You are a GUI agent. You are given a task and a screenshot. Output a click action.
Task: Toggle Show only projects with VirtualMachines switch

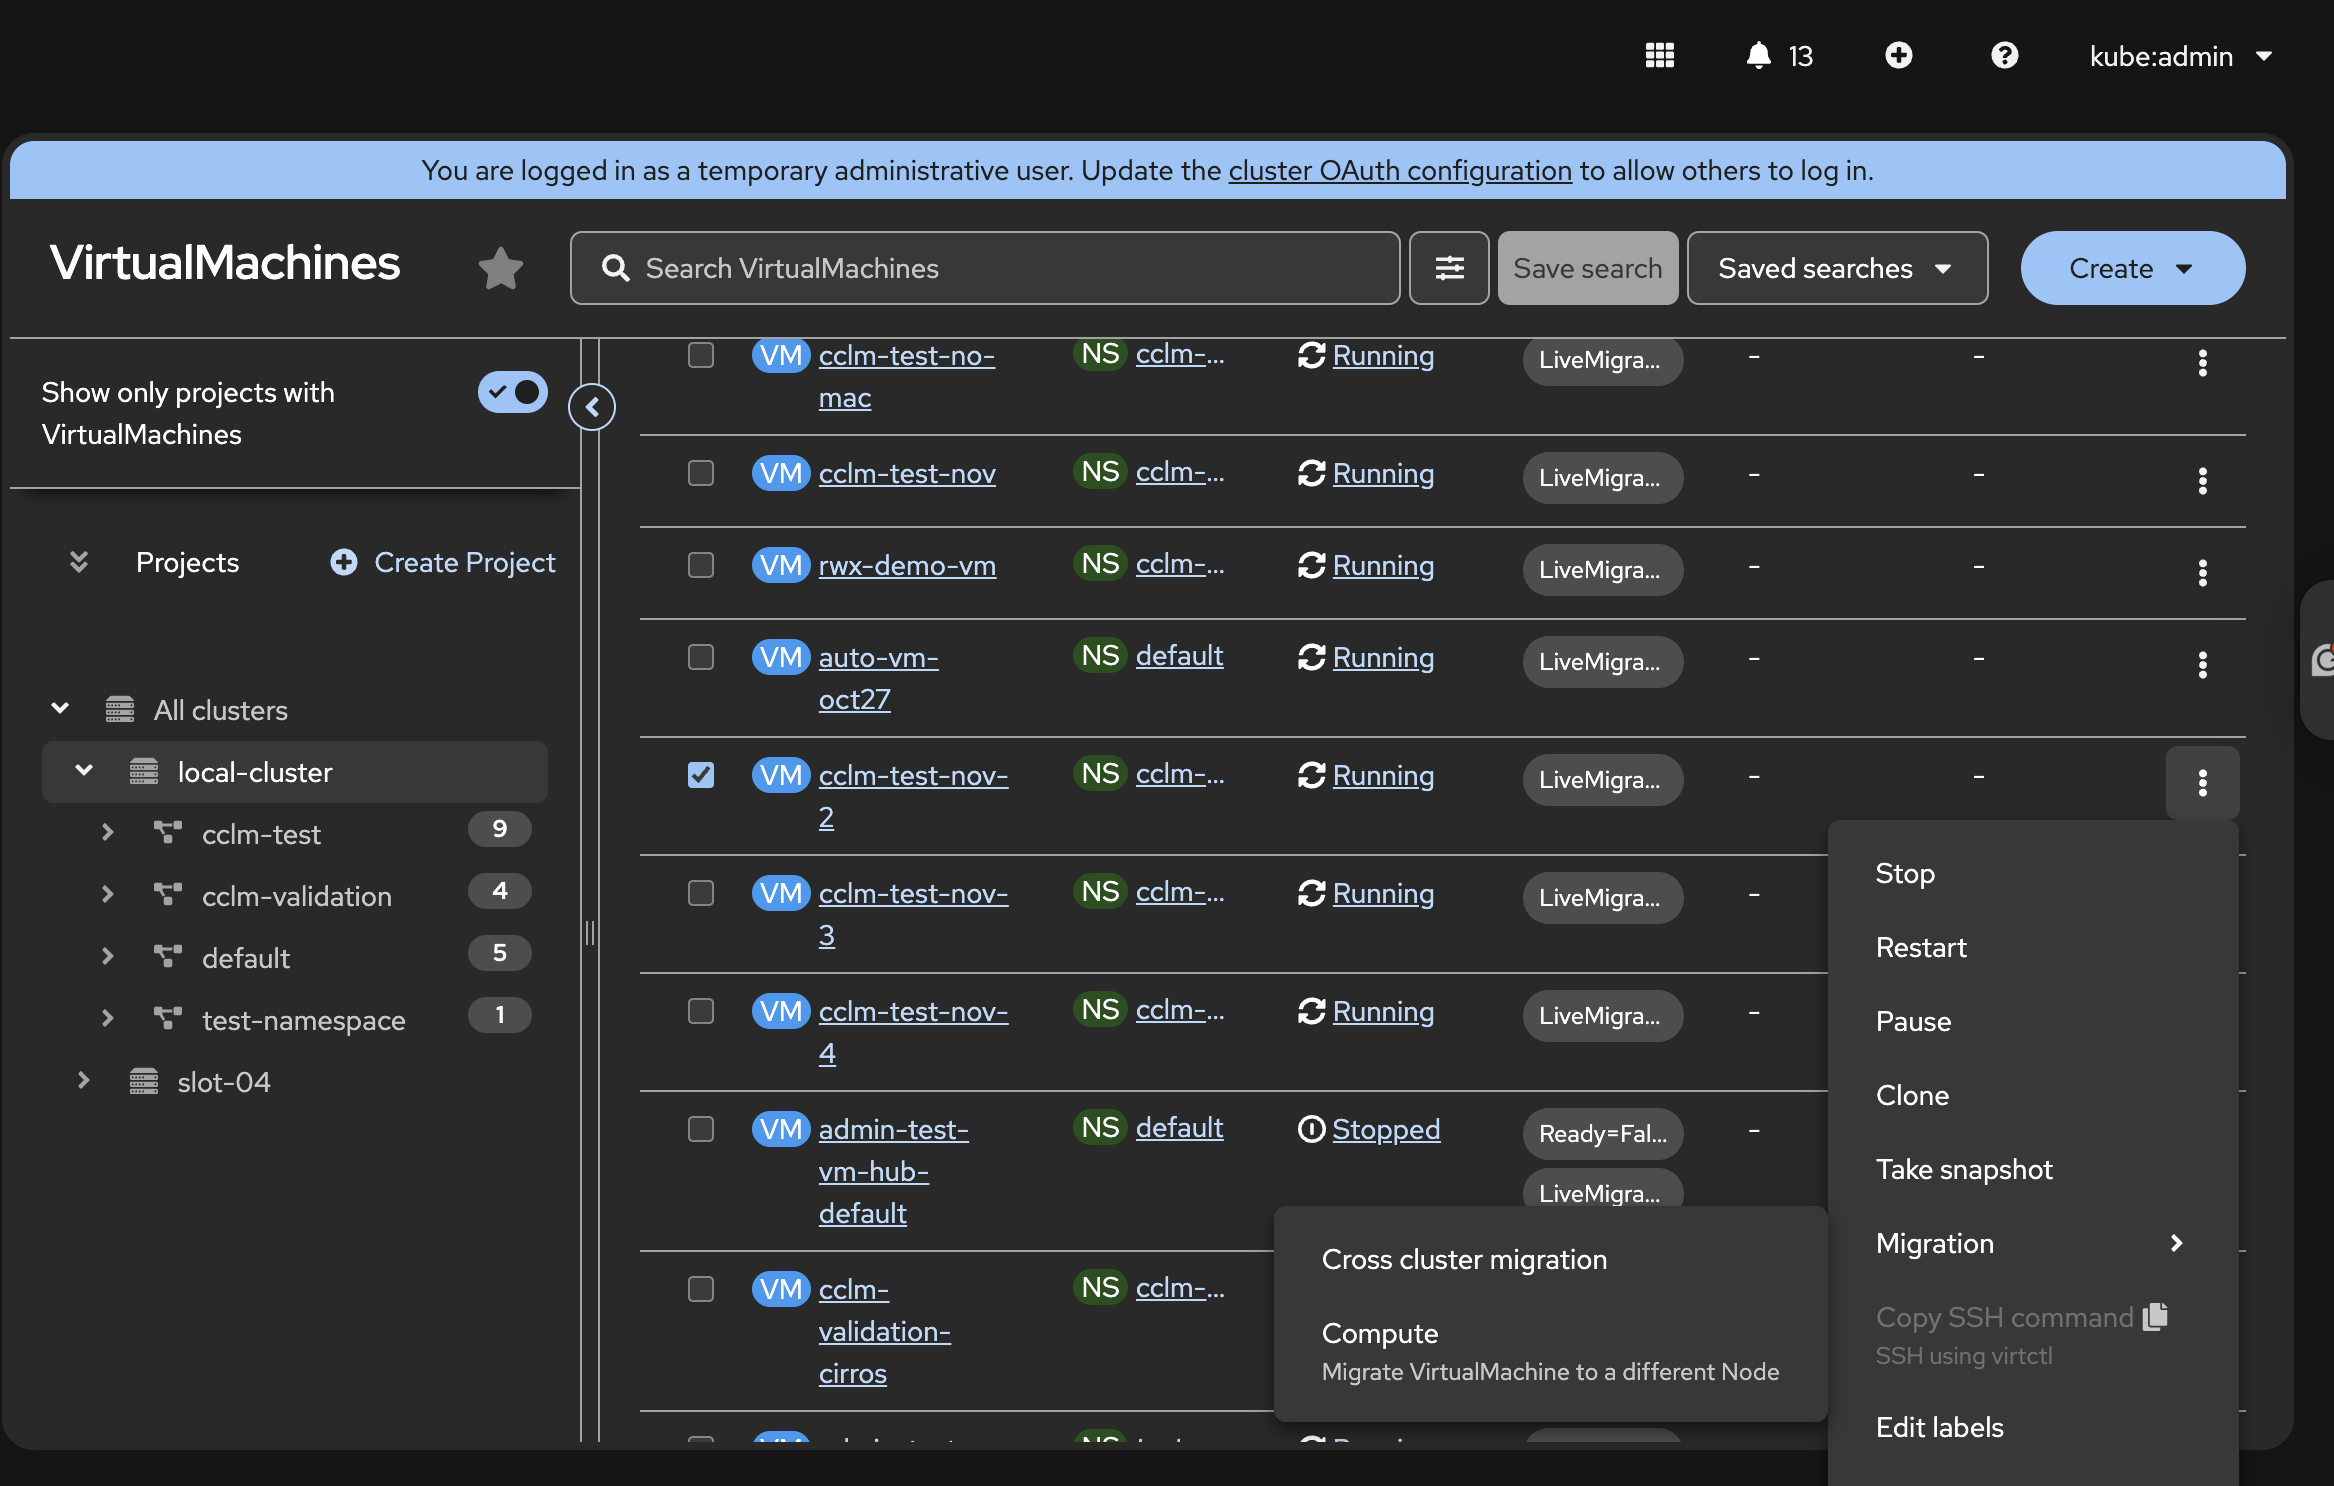[512, 392]
